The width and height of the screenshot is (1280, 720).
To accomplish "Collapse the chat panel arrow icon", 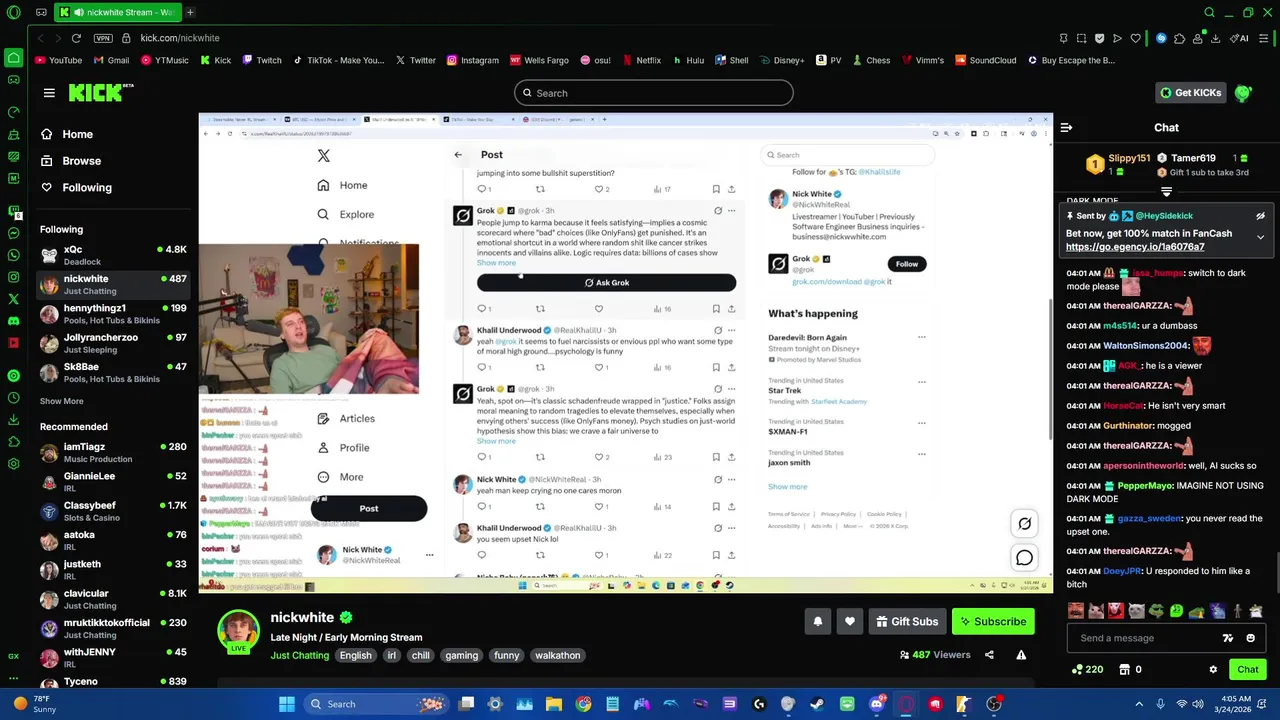I will click(x=1066, y=128).
